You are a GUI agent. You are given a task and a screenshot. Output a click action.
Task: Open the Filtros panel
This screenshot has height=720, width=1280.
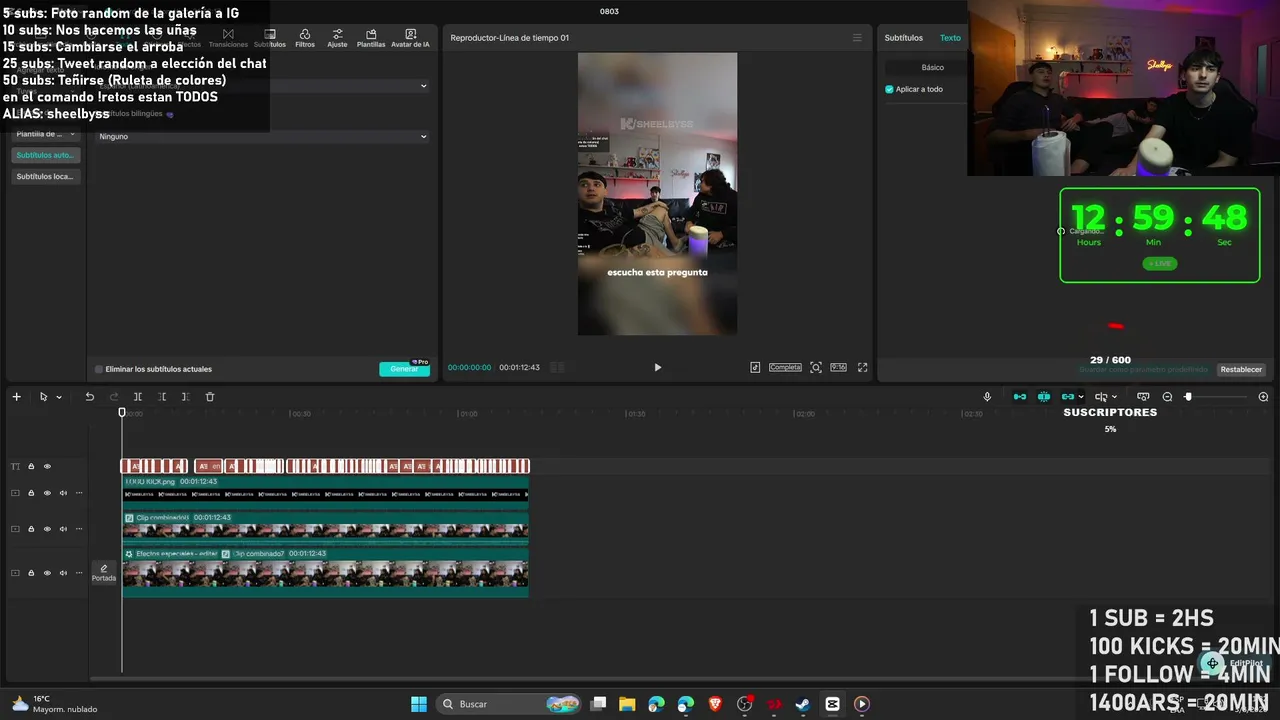pyautogui.click(x=305, y=38)
